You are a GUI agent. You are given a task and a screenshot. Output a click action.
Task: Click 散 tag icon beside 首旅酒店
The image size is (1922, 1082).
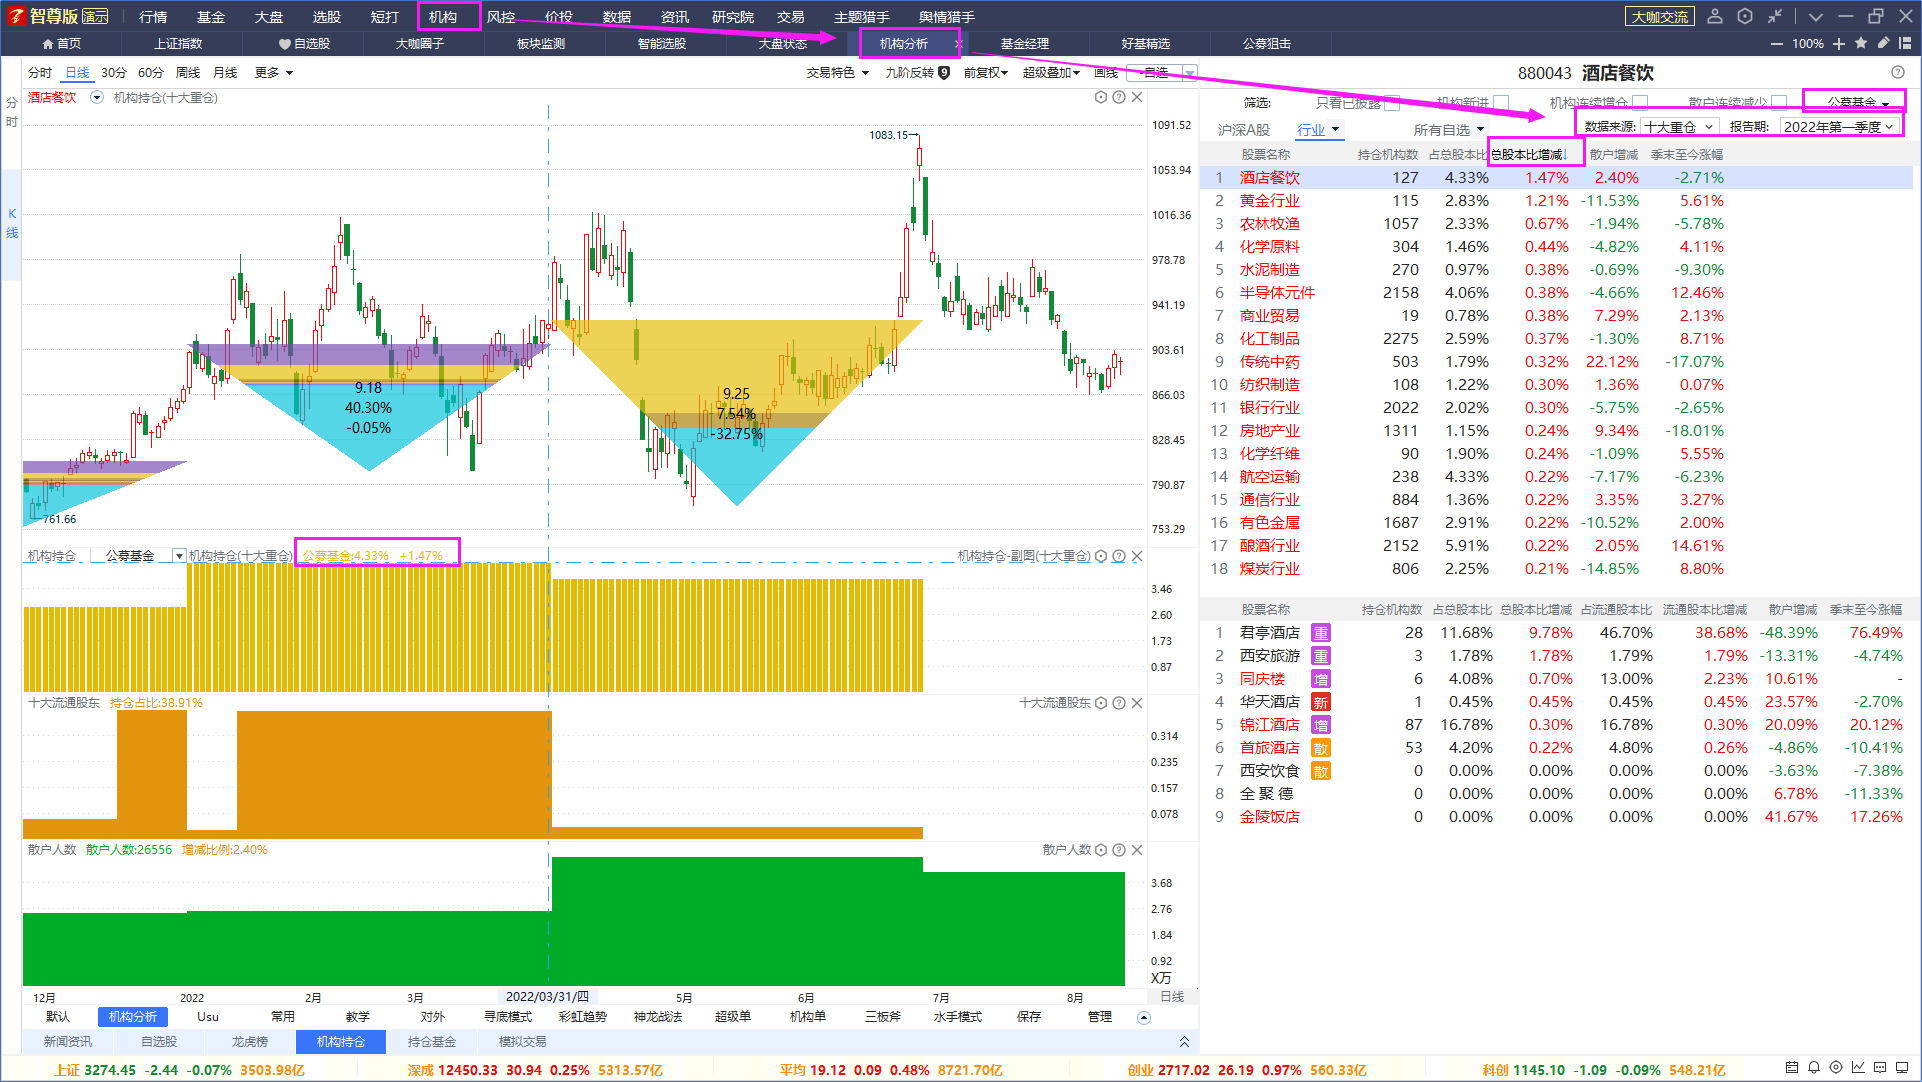click(1321, 748)
